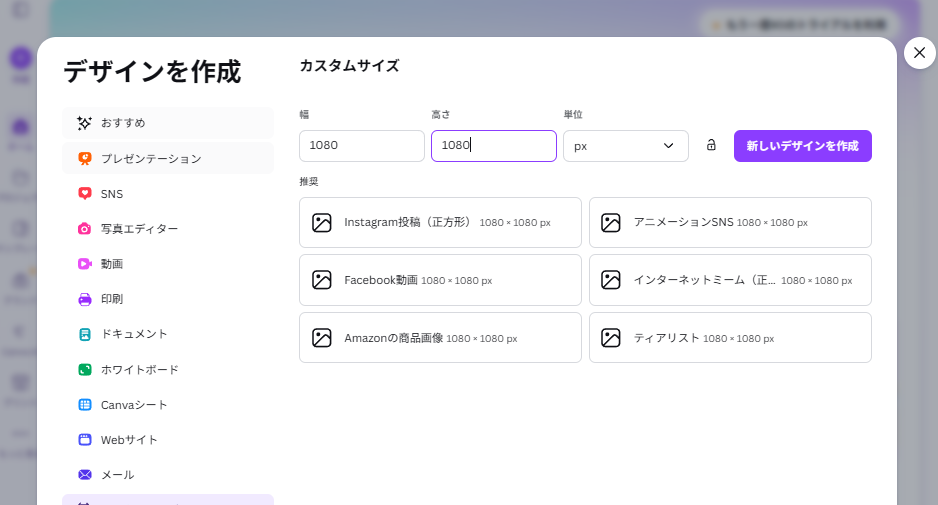Select the 印刷 printer icon

click(x=85, y=299)
